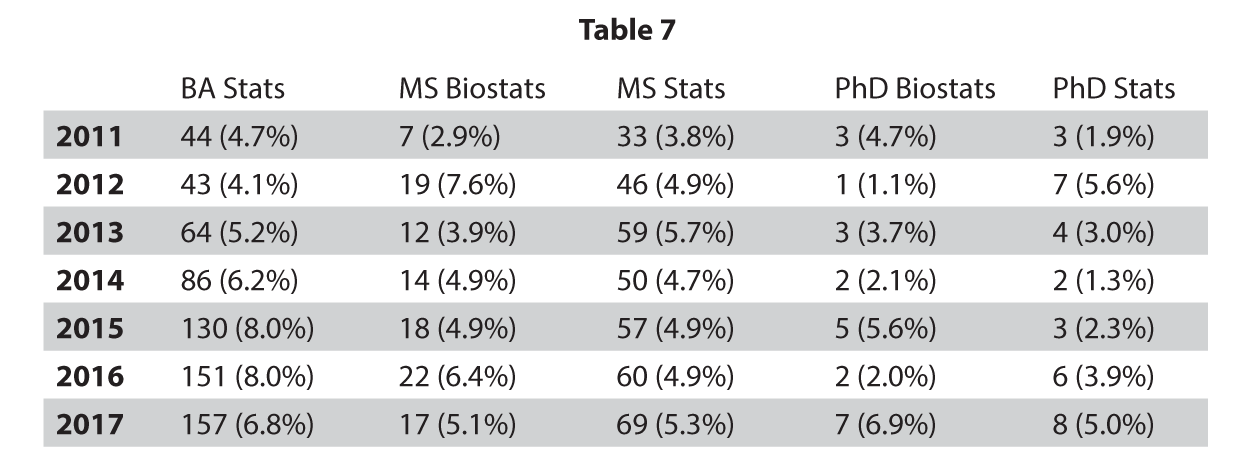This screenshot has height=461, width=1251.
Task: Select the cell showing 7 (6.9%)
Action: [885, 425]
